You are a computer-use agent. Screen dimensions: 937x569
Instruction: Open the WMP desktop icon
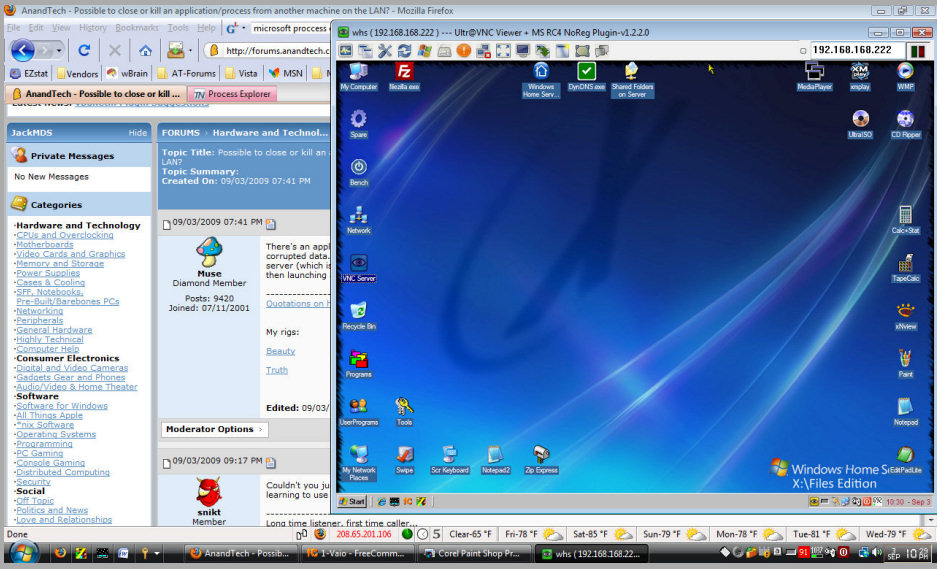click(905, 76)
